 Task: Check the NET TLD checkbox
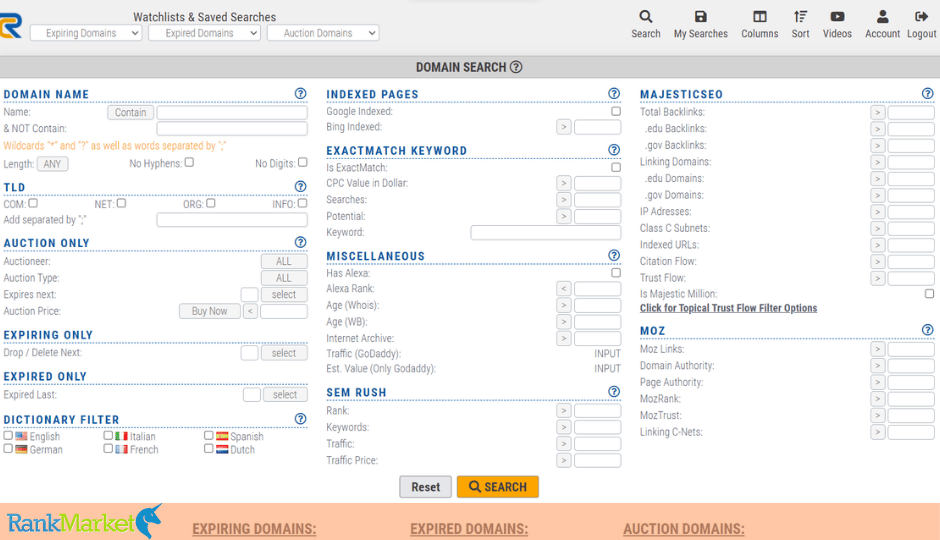pyautogui.click(x=121, y=203)
